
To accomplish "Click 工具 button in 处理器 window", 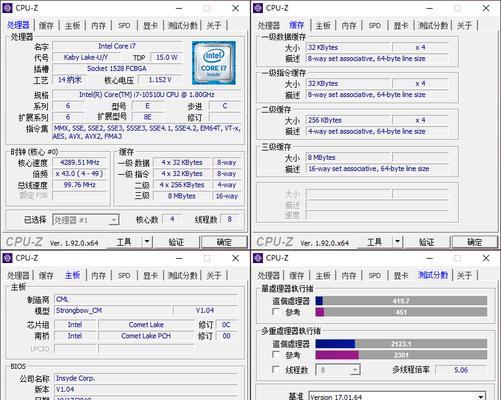I will tap(125, 242).
